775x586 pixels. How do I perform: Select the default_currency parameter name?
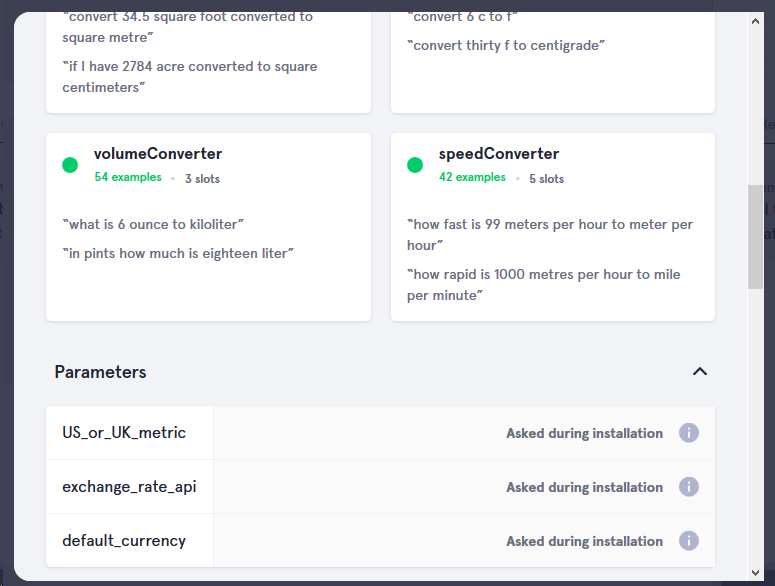(124, 541)
